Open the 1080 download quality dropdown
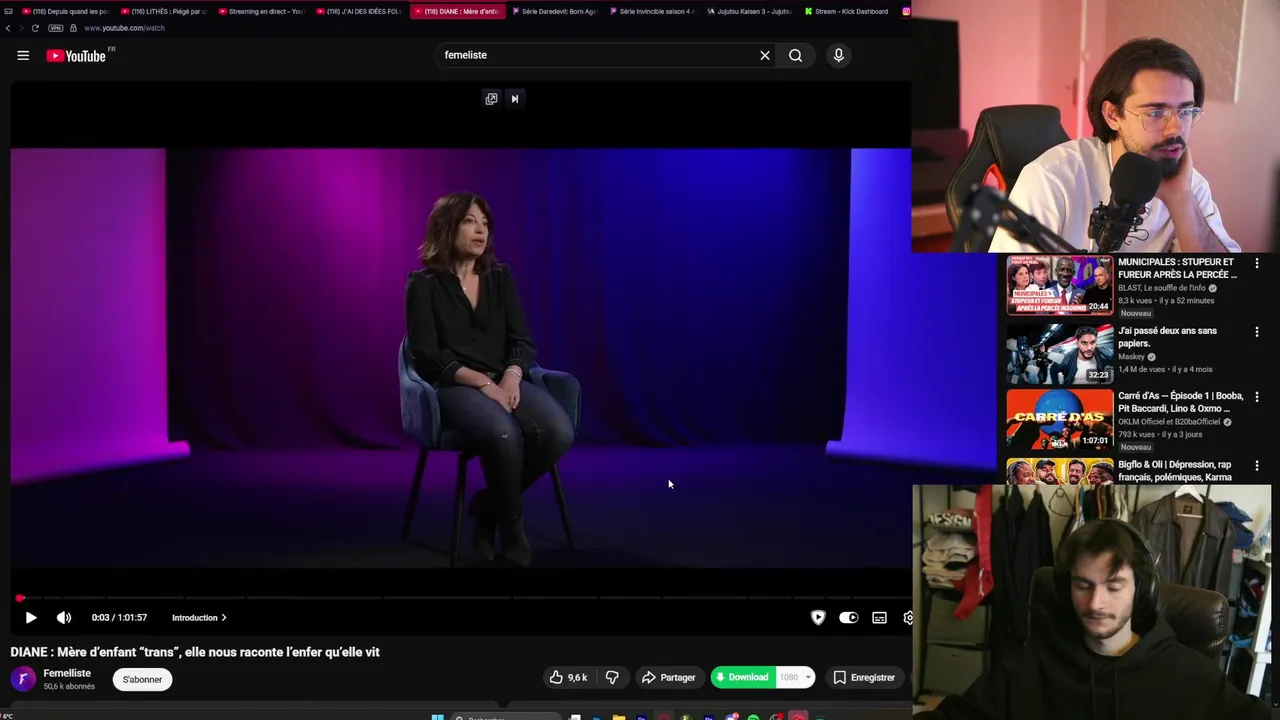The height and width of the screenshot is (720, 1280). click(795, 677)
